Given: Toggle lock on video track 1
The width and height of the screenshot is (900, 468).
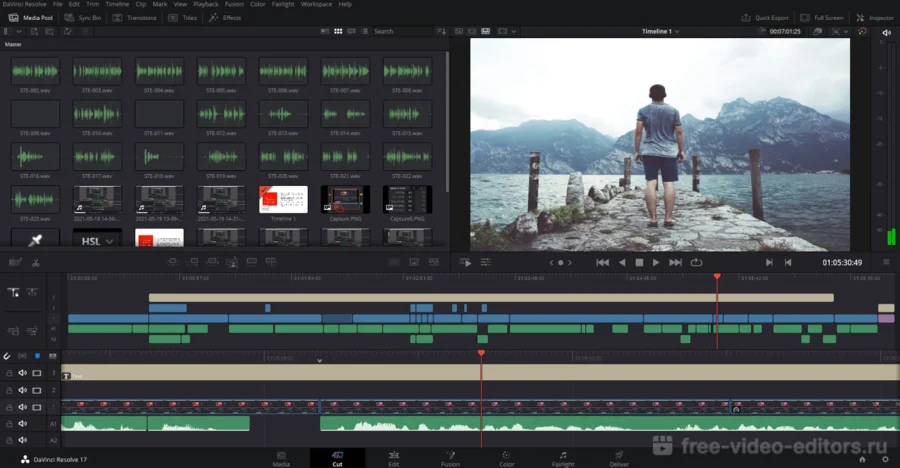Looking at the screenshot, I should (x=9, y=407).
